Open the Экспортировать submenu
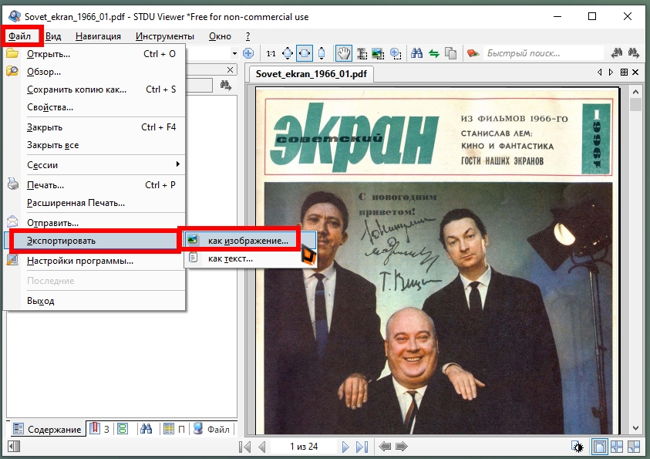 click(x=95, y=241)
